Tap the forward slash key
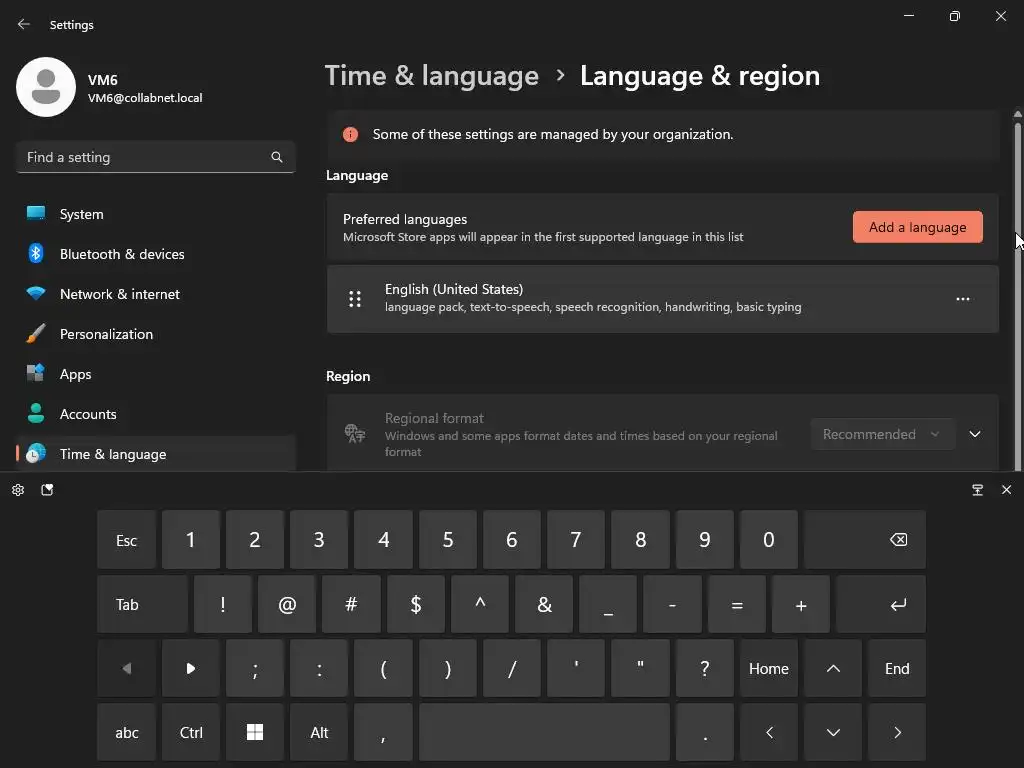The image size is (1024, 768). pos(512,669)
